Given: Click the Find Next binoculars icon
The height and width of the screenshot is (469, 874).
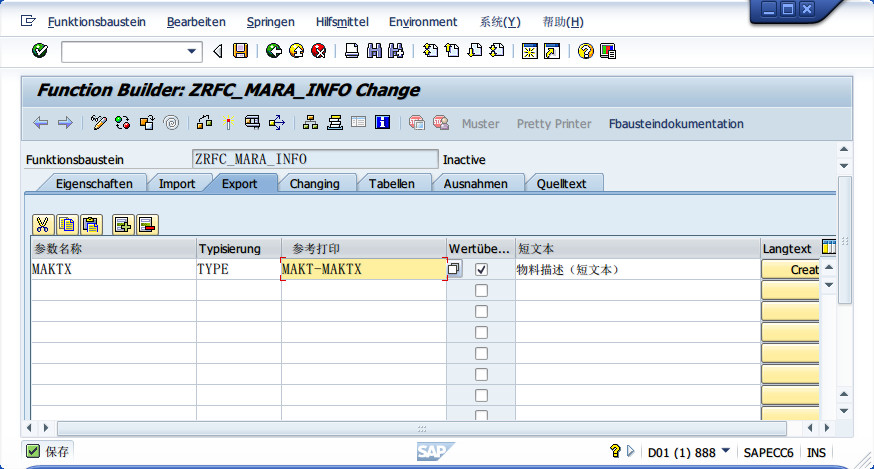Looking at the screenshot, I should coord(396,51).
